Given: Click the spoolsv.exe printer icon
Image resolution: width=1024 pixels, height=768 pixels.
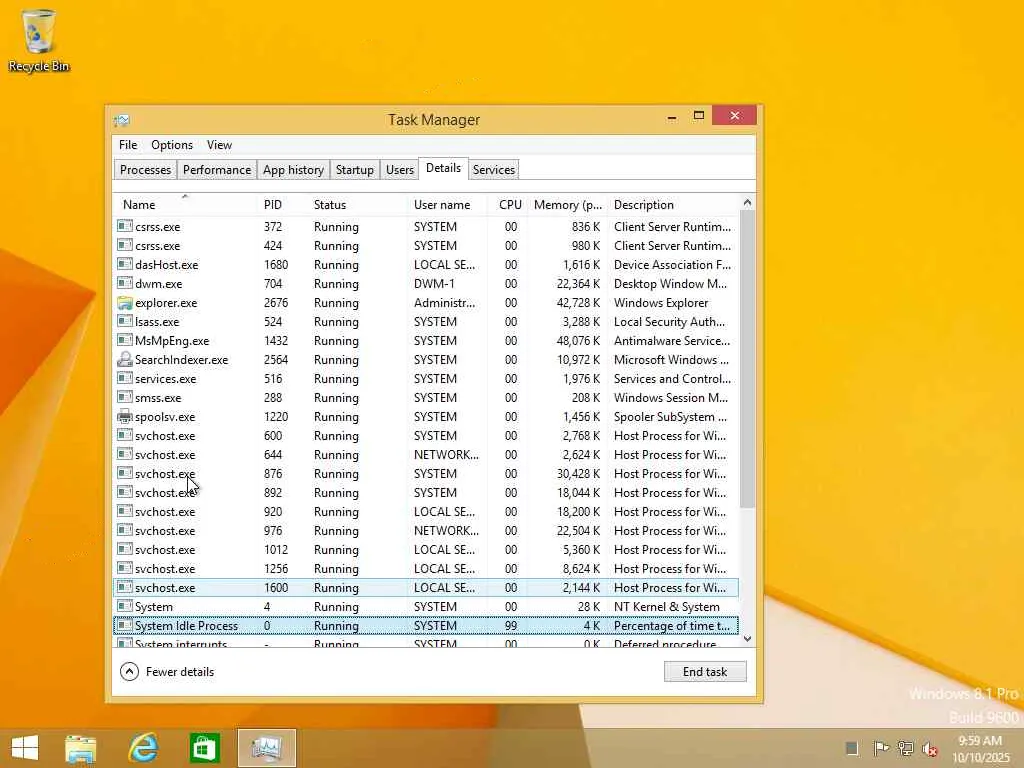Looking at the screenshot, I should [x=125, y=416].
